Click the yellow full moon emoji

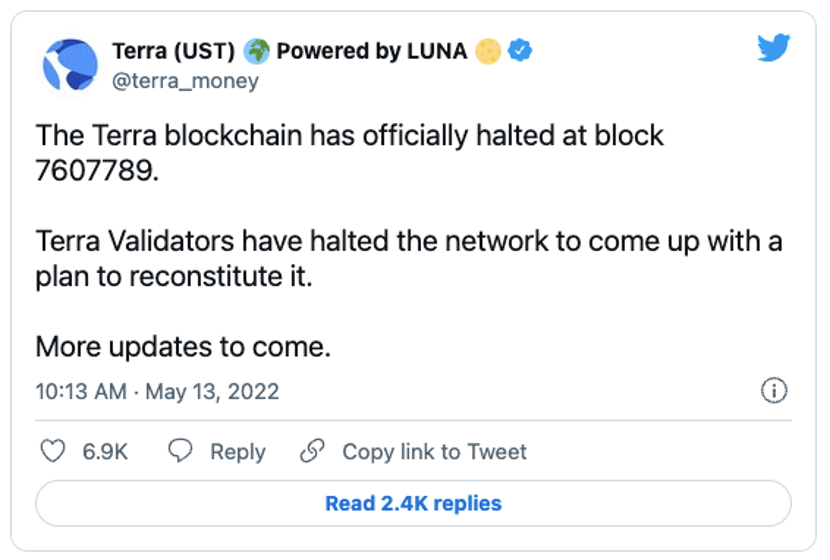click(x=488, y=51)
